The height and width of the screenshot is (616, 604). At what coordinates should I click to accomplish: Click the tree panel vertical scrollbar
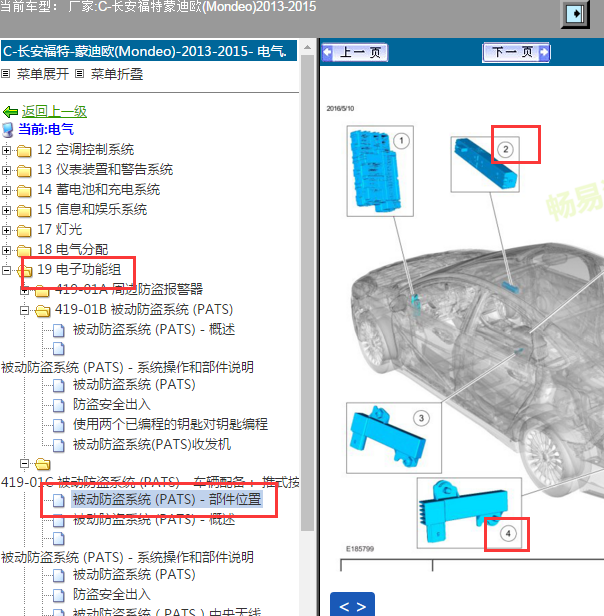pyautogui.click(x=308, y=295)
